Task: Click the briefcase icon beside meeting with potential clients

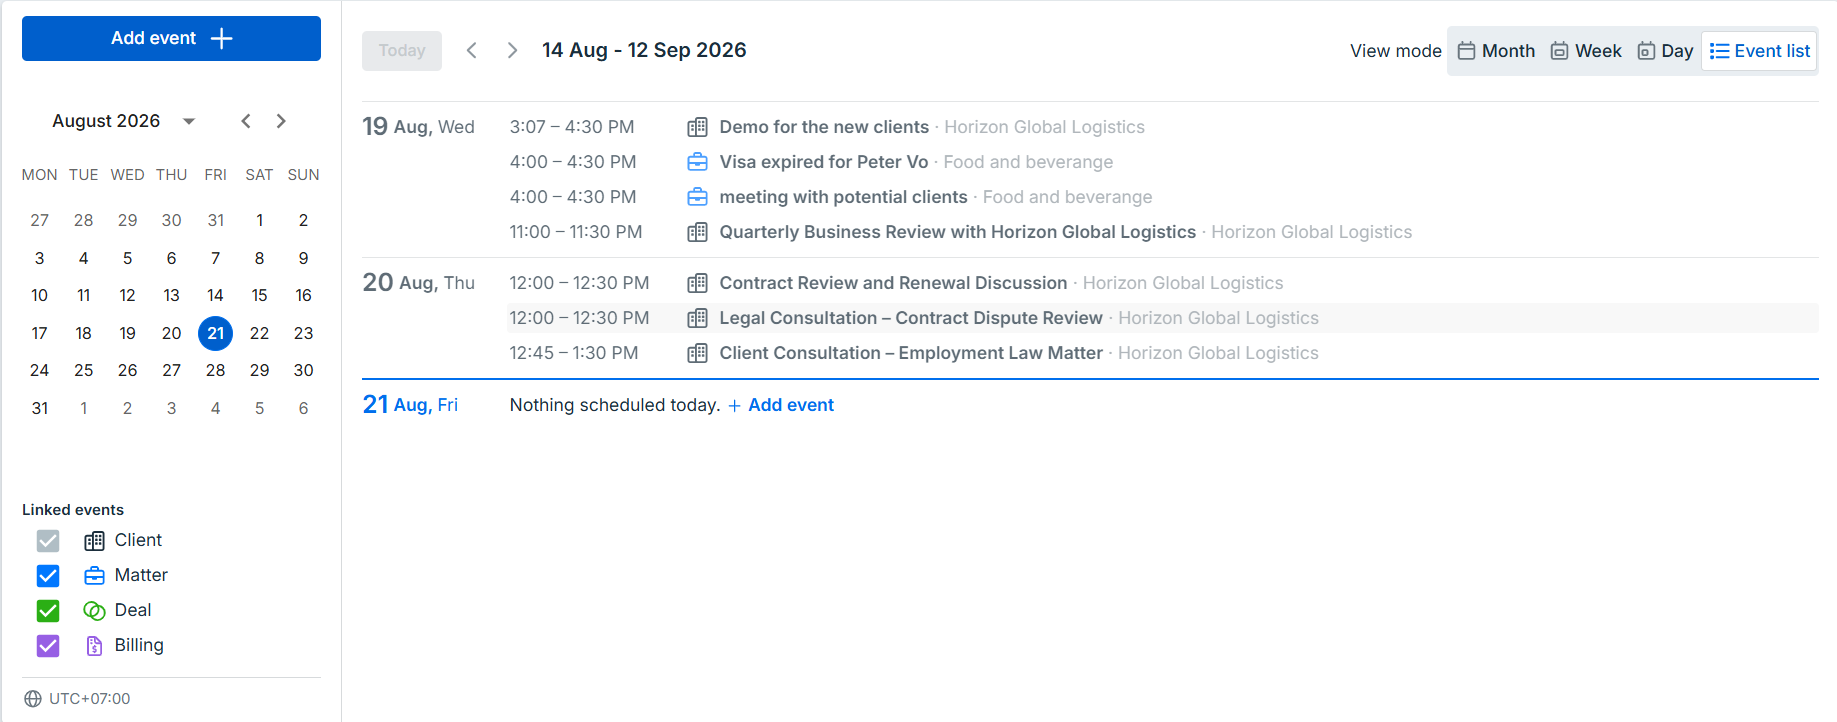Action: [x=697, y=197]
